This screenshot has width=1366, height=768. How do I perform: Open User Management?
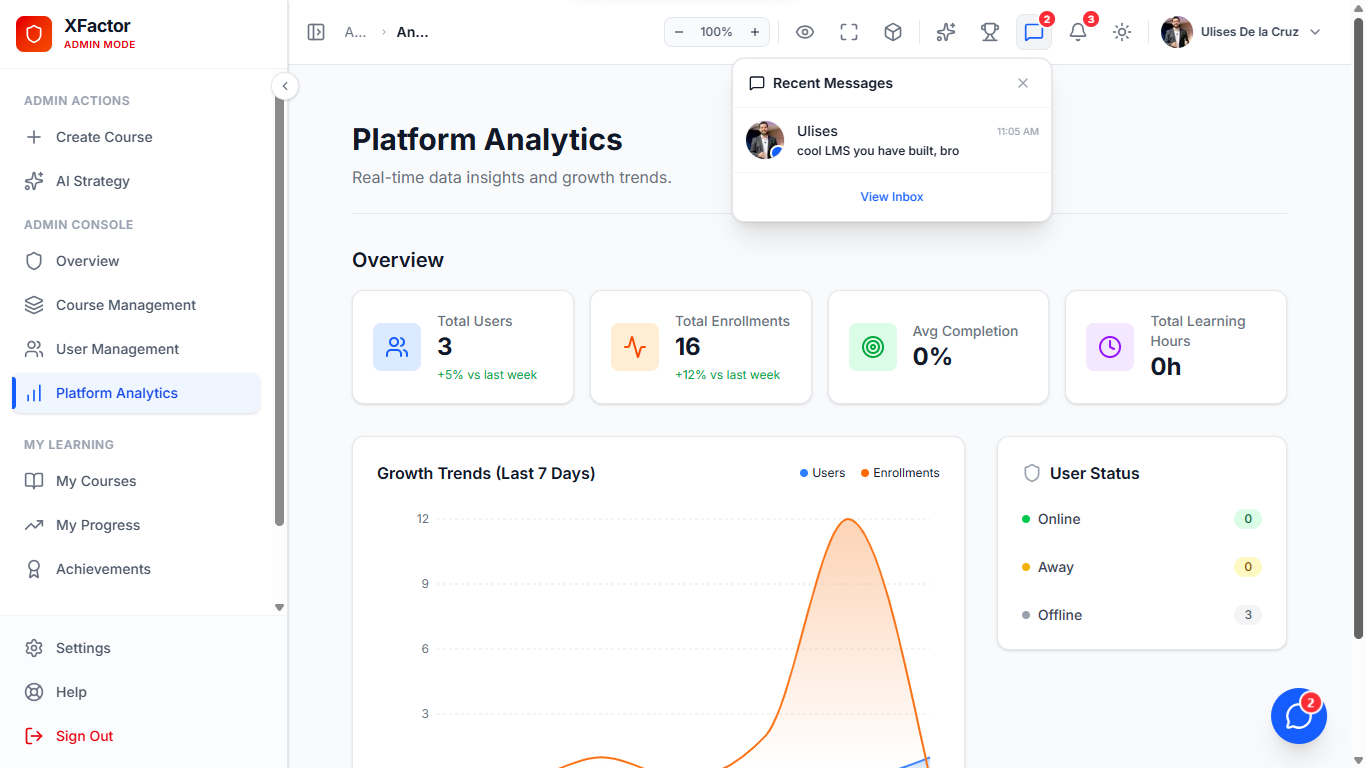(136, 349)
